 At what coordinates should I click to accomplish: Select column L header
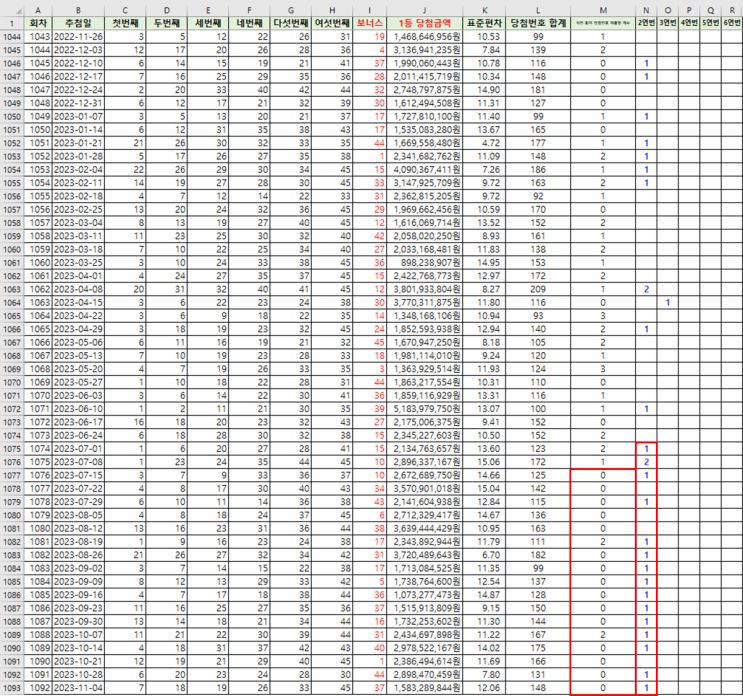pyautogui.click(x=538, y=10)
